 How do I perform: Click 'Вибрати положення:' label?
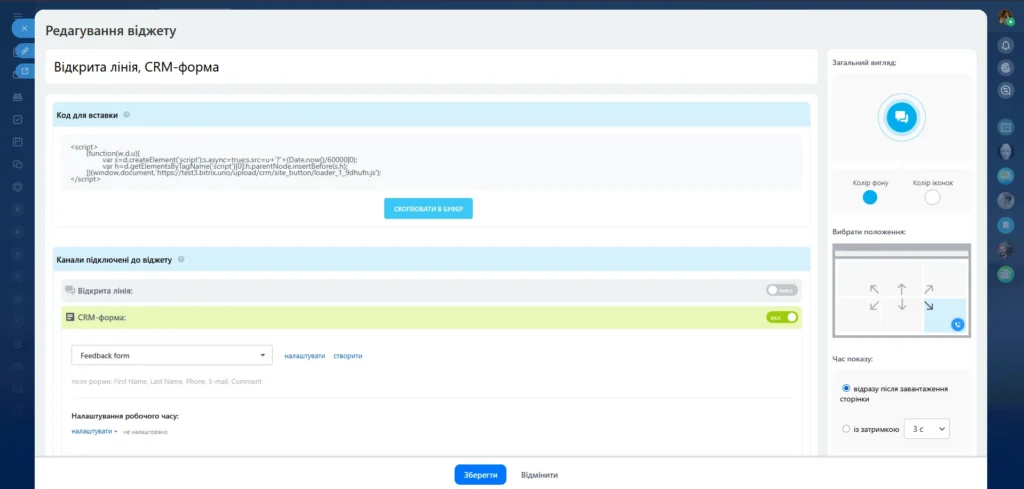869,232
